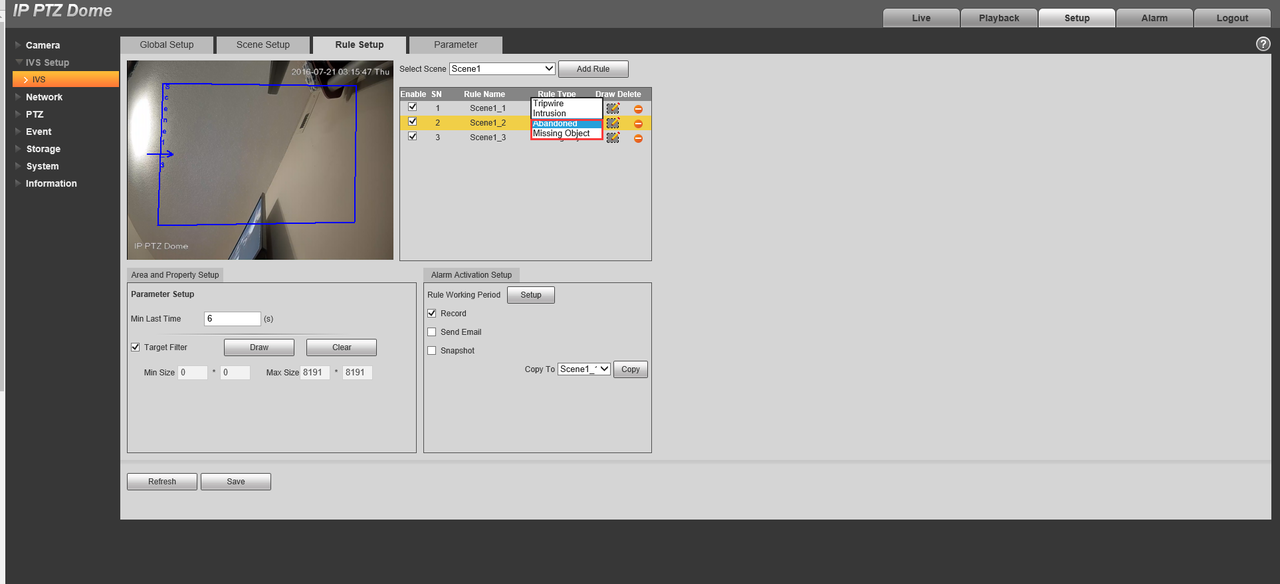Disable the Scene1_1 rule checkbox

click(413, 107)
